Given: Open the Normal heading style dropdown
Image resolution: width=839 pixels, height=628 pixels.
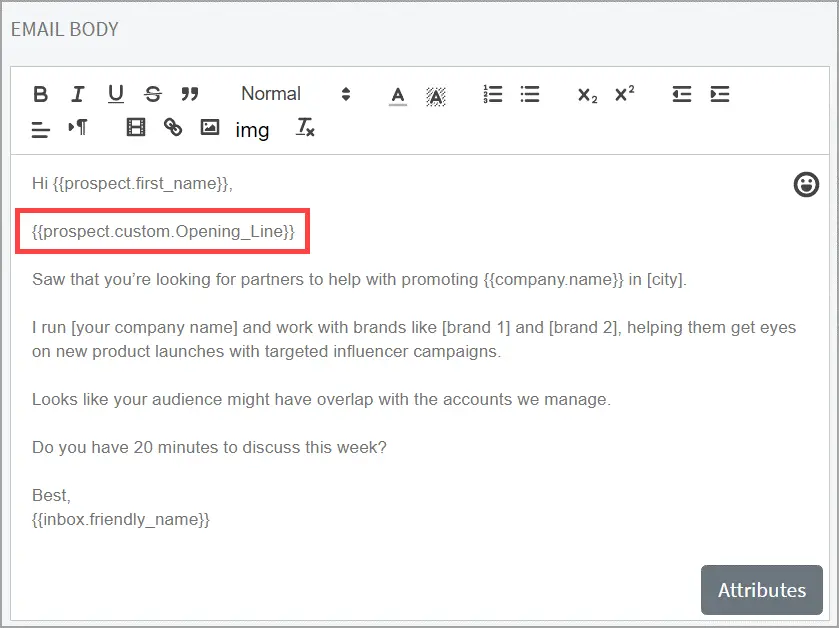Looking at the screenshot, I should [x=295, y=94].
